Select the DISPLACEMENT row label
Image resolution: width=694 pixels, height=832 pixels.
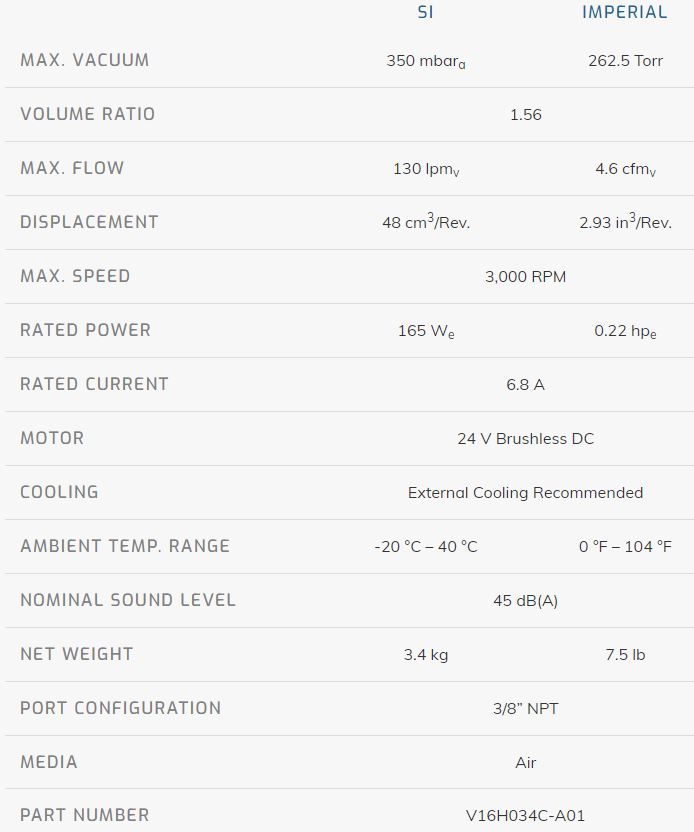click(89, 222)
